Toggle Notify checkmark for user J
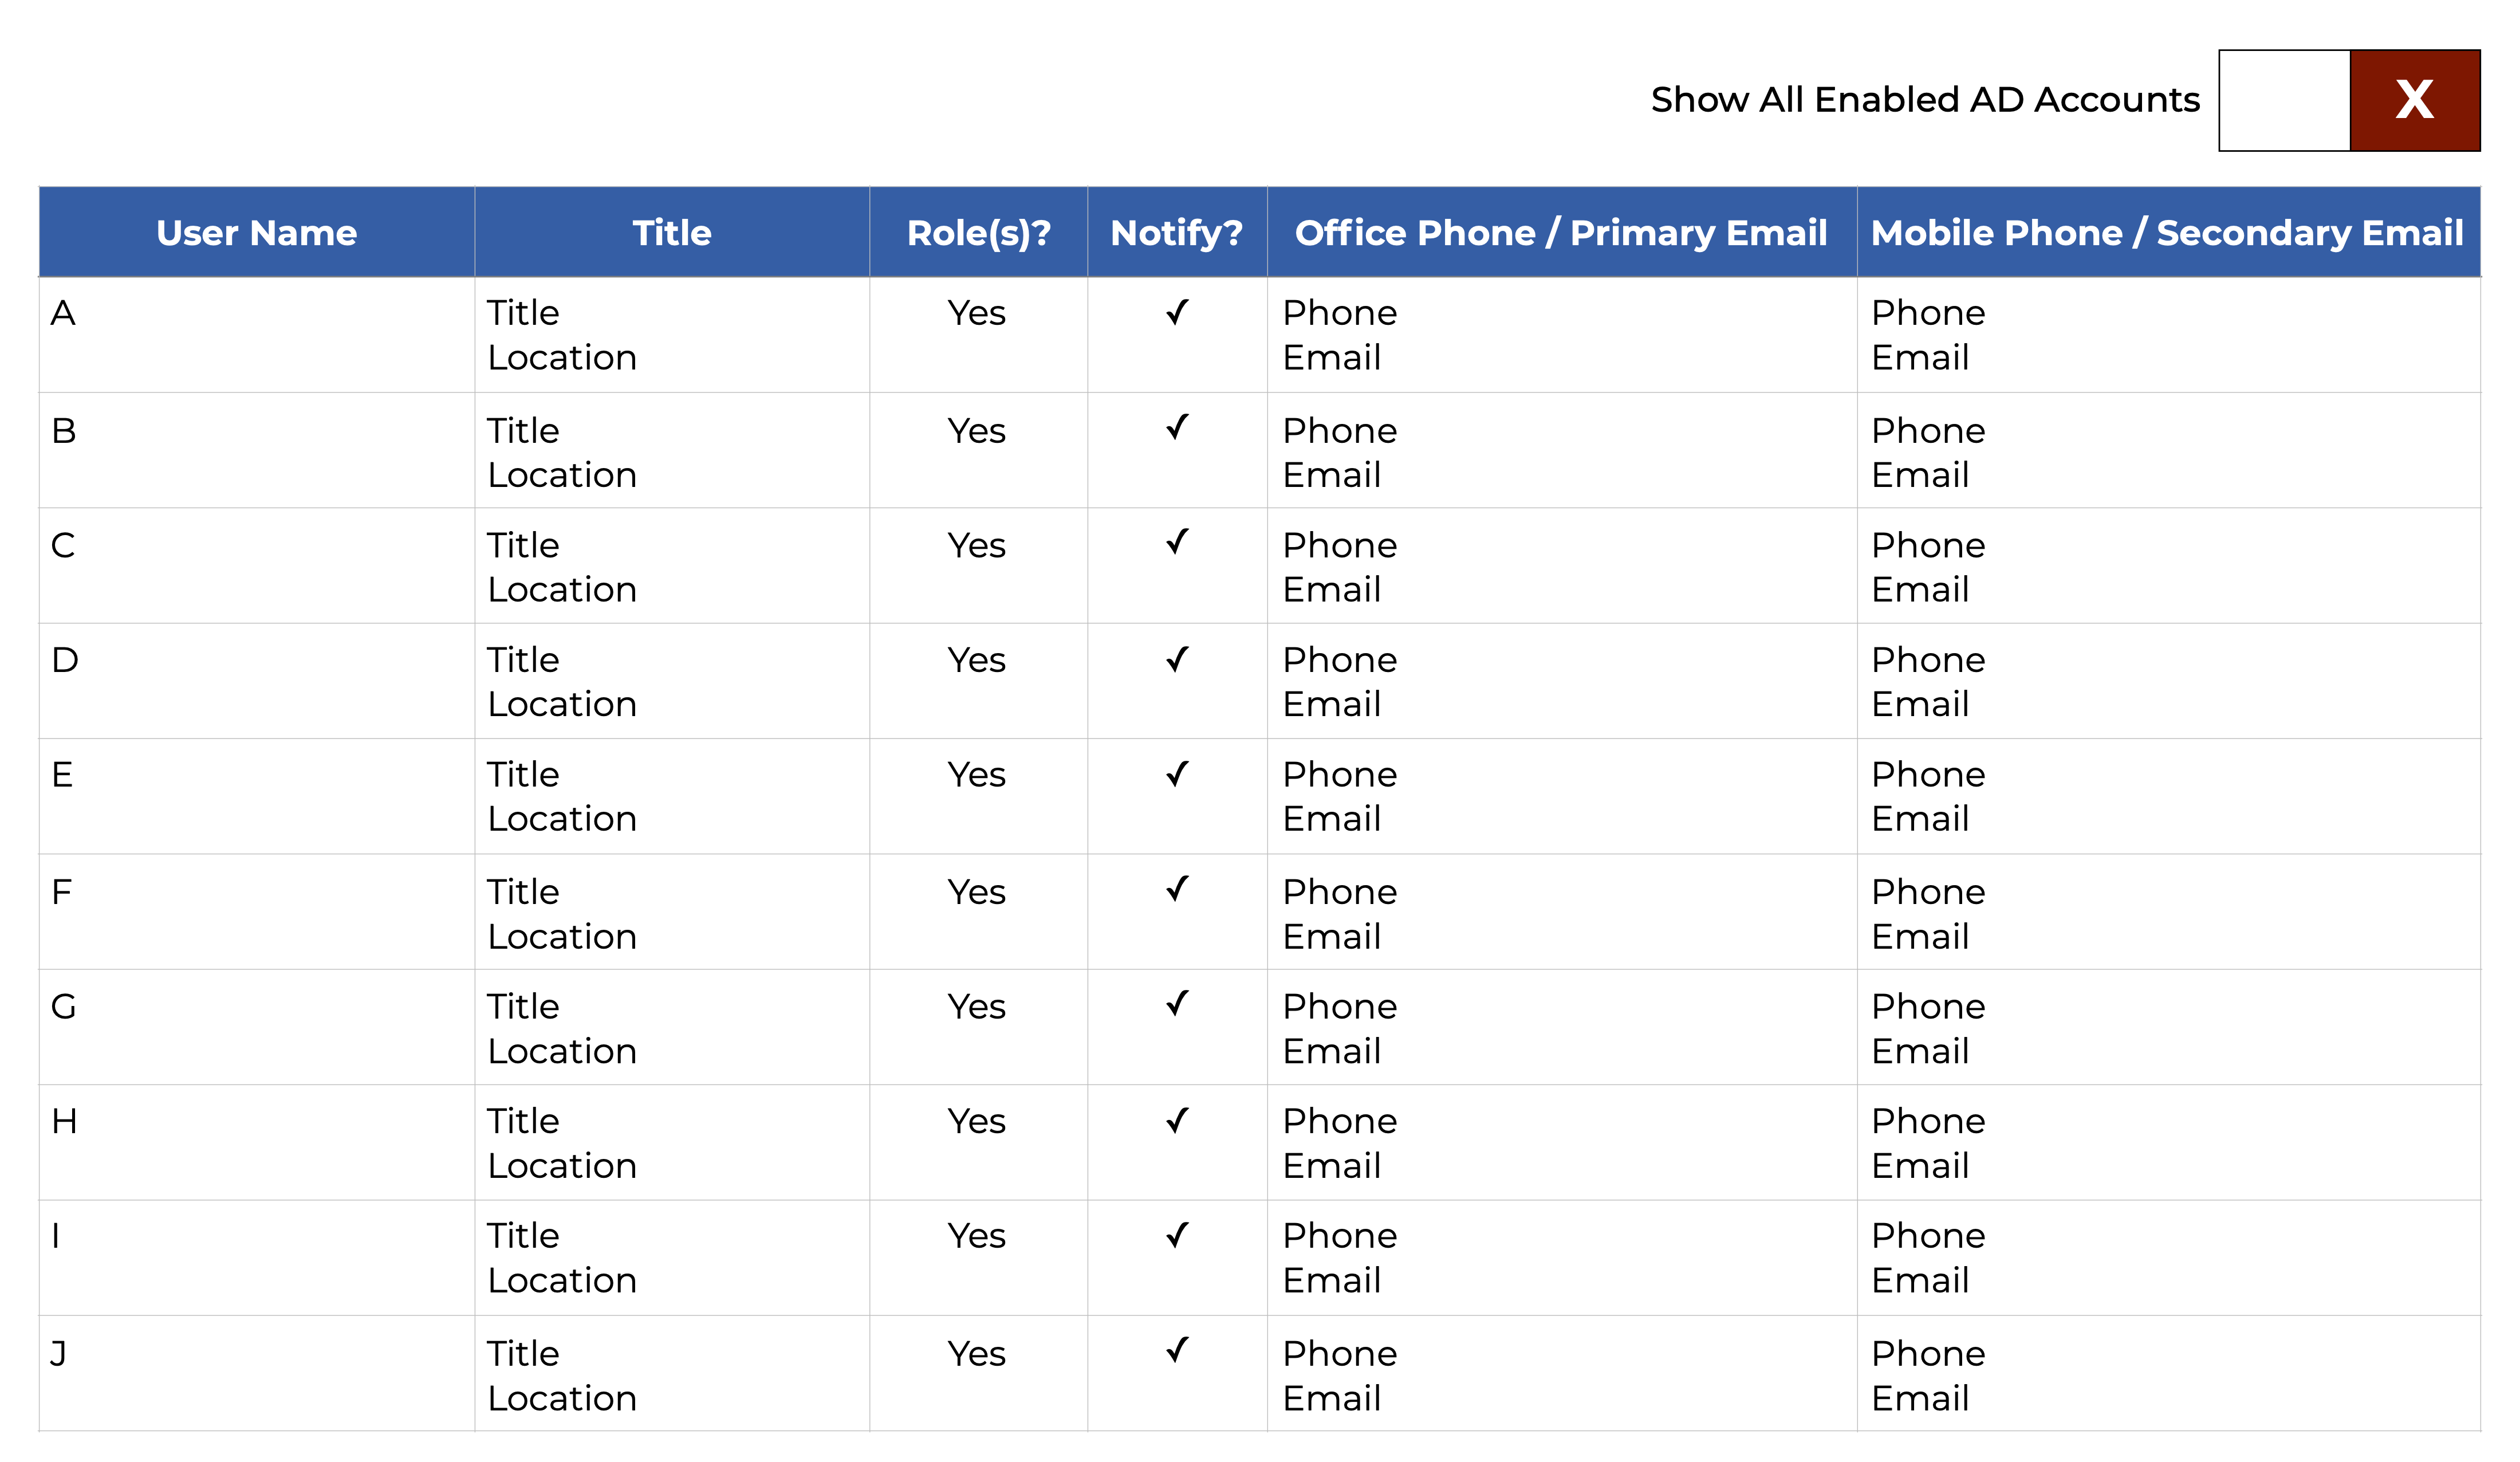 click(x=1177, y=1351)
